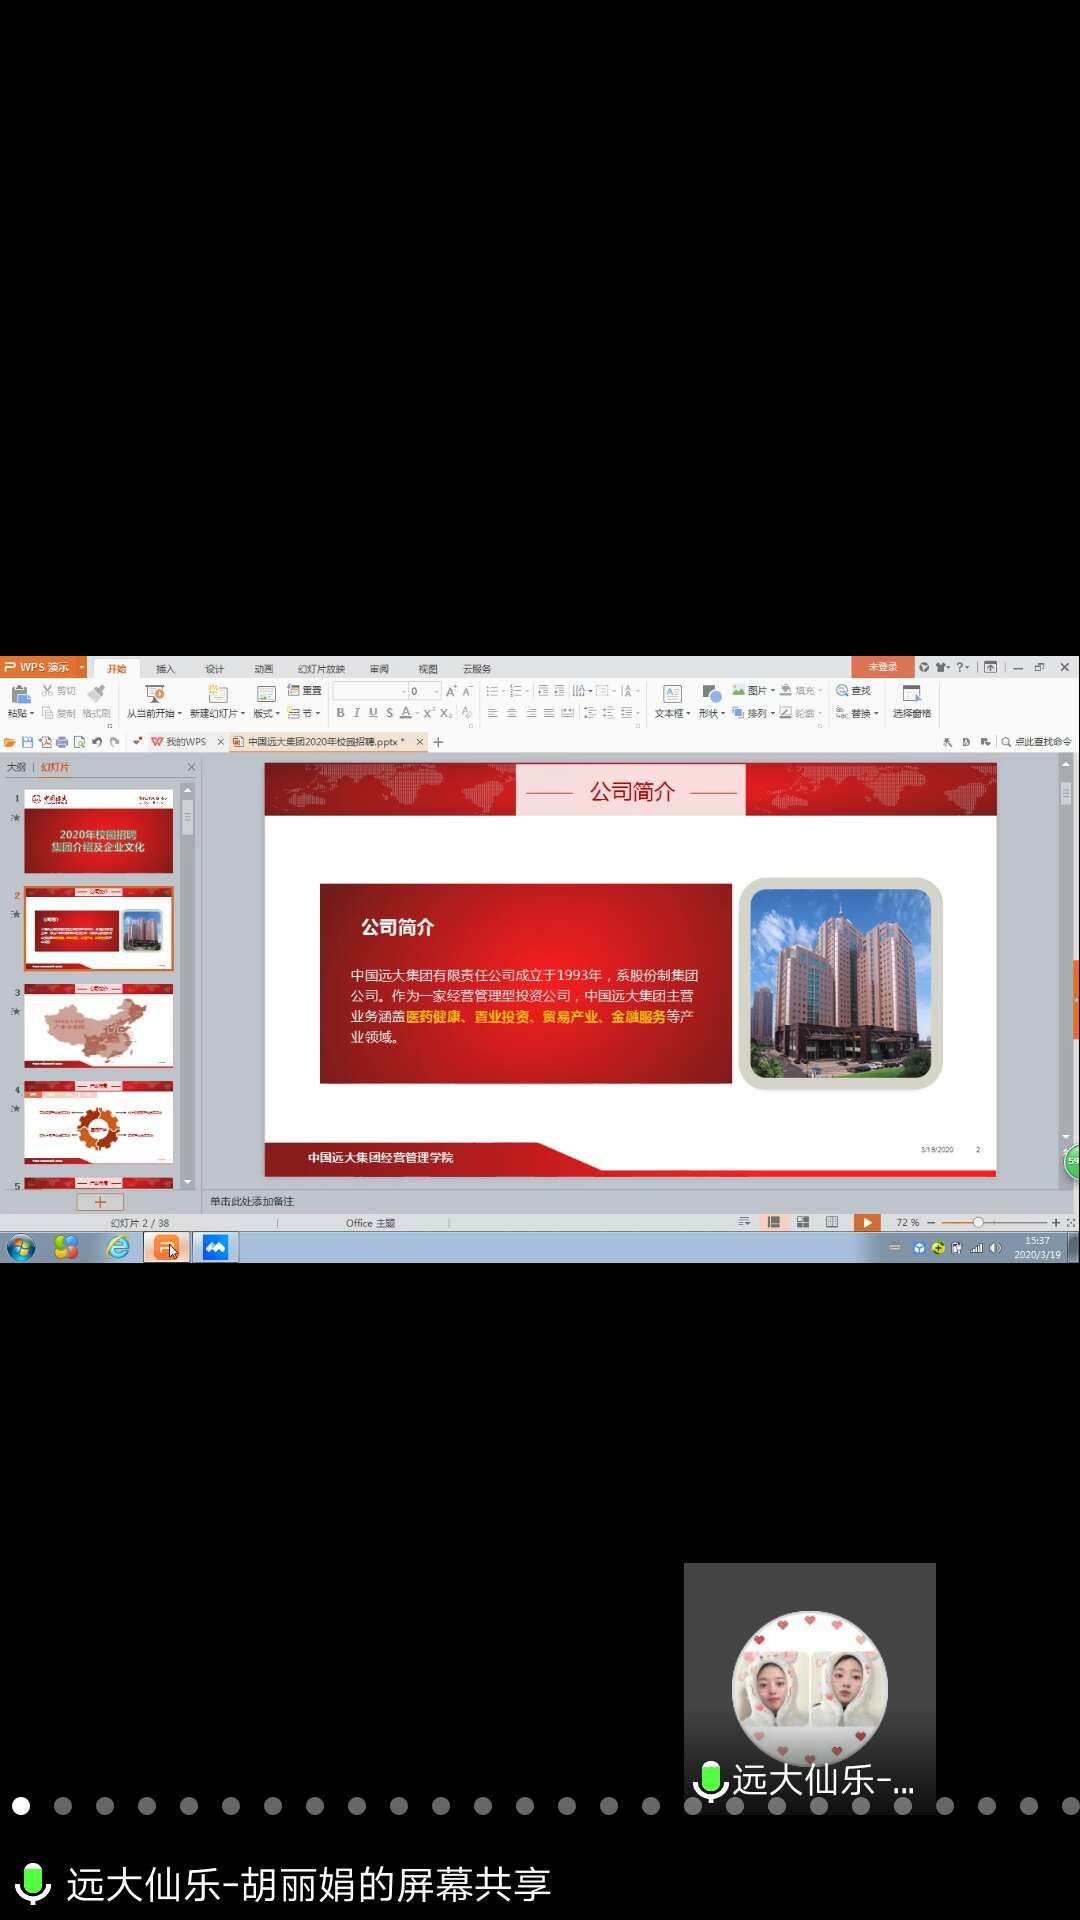Click the add slide plus button below thumbnails
This screenshot has width=1080, height=1920.
100,1202
